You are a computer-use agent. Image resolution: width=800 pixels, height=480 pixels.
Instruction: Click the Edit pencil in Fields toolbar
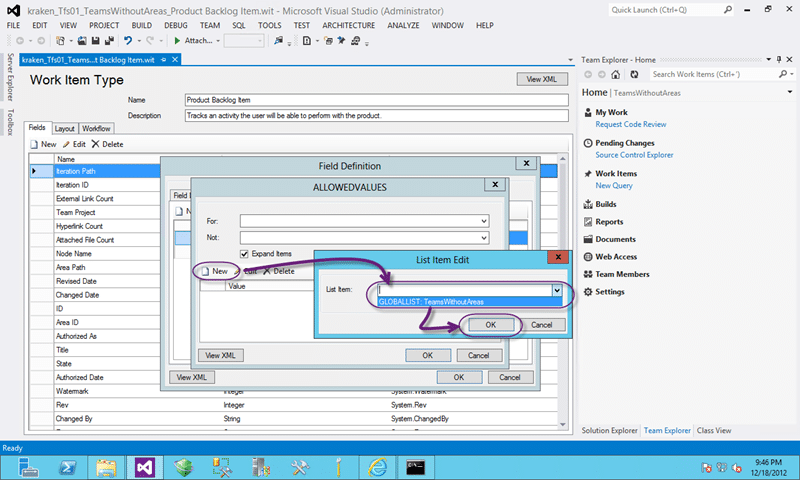tap(66, 144)
